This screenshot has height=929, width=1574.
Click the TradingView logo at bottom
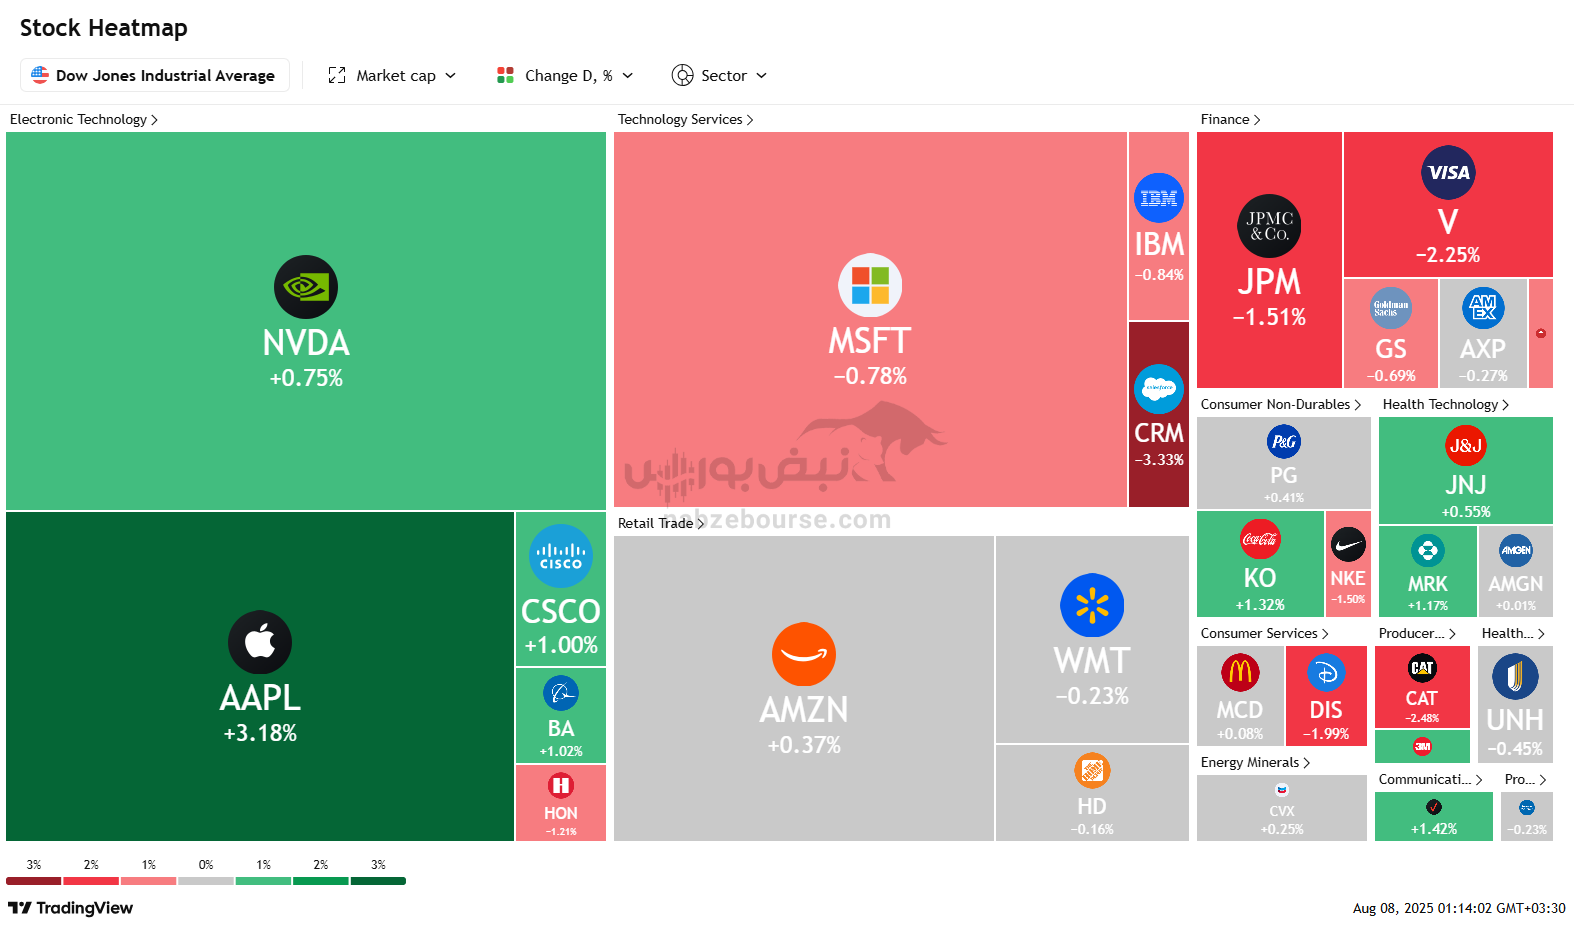pyautogui.click(x=70, y=908)
